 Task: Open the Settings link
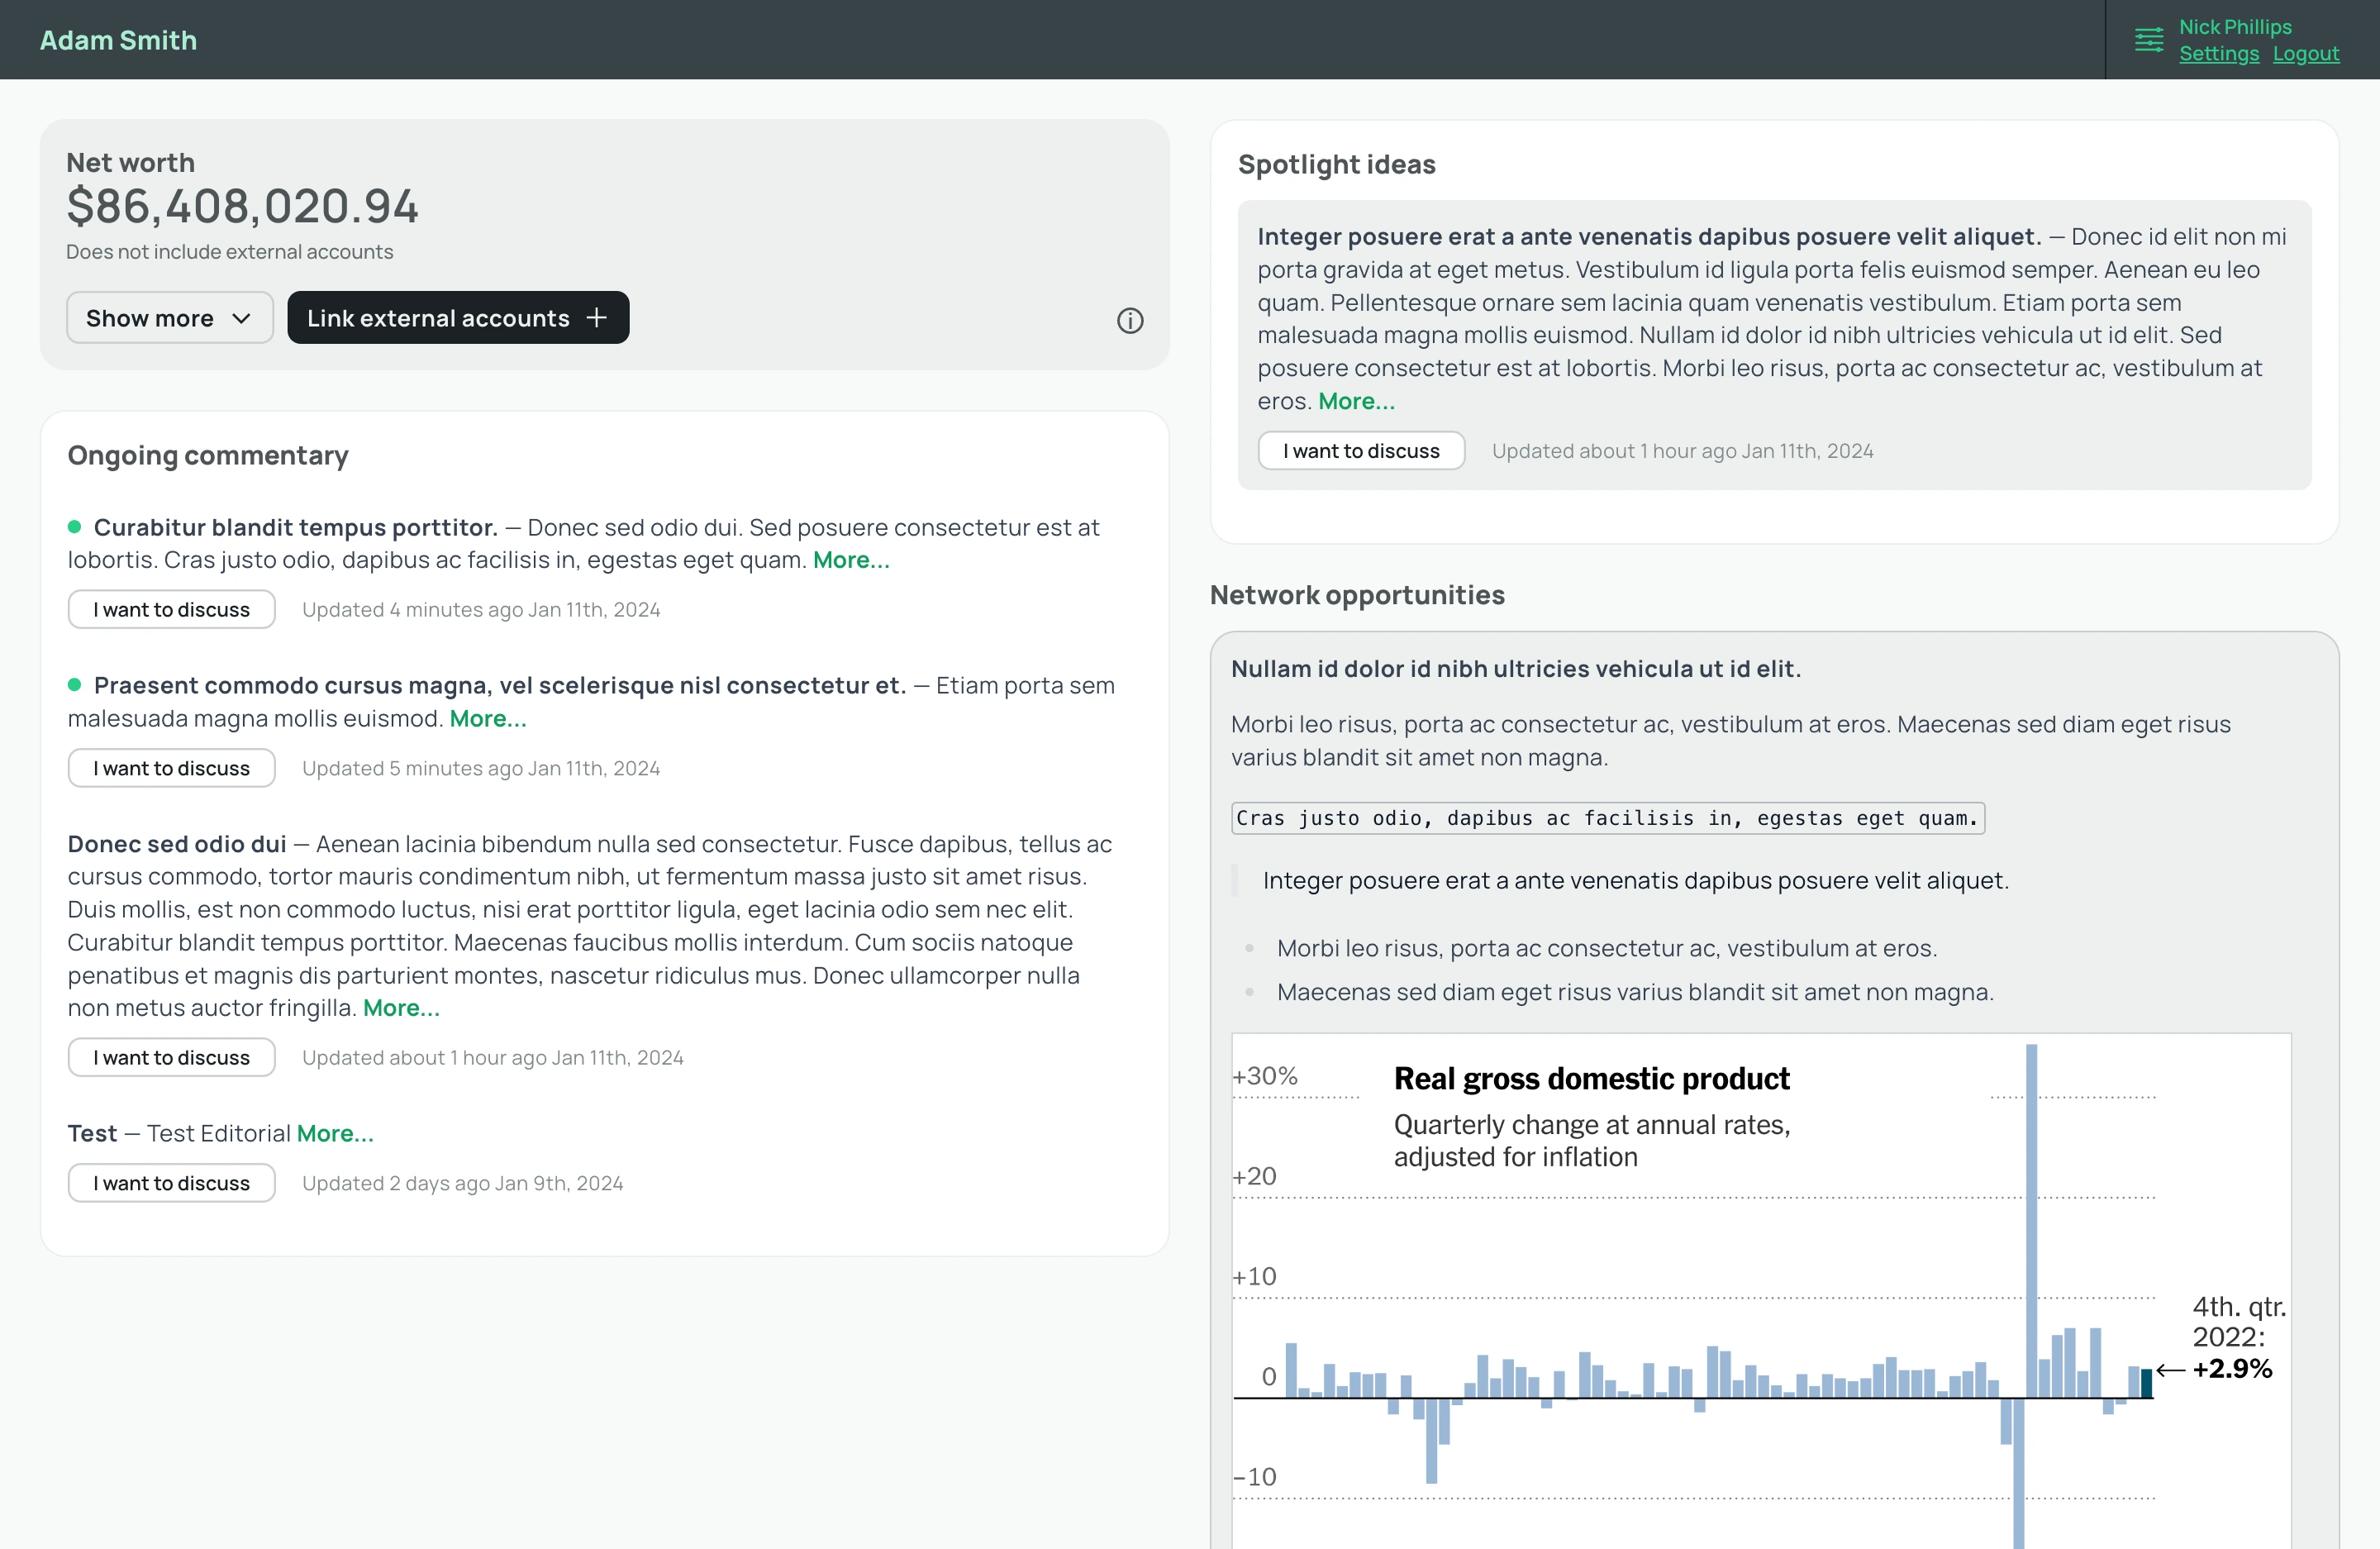tap(2219, 54)
